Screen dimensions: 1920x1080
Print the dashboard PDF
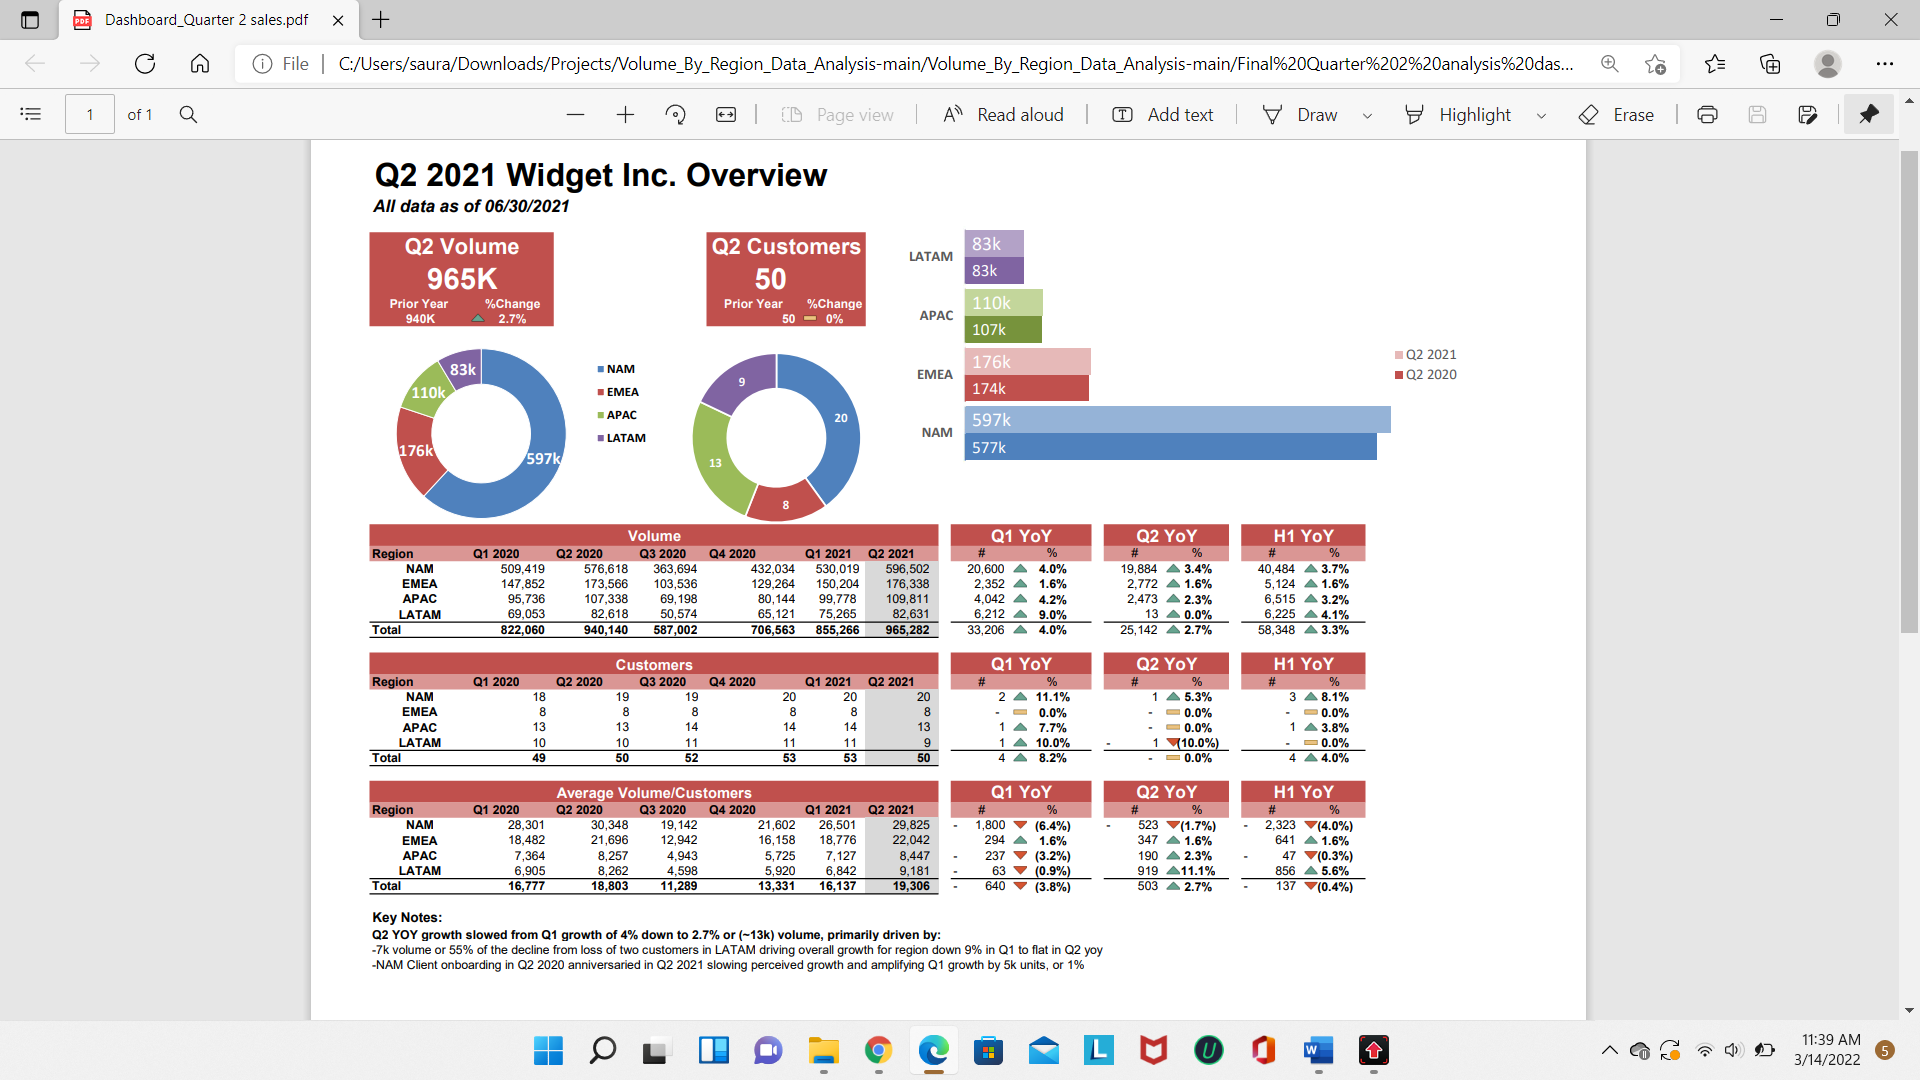[x=1707, y=114]
